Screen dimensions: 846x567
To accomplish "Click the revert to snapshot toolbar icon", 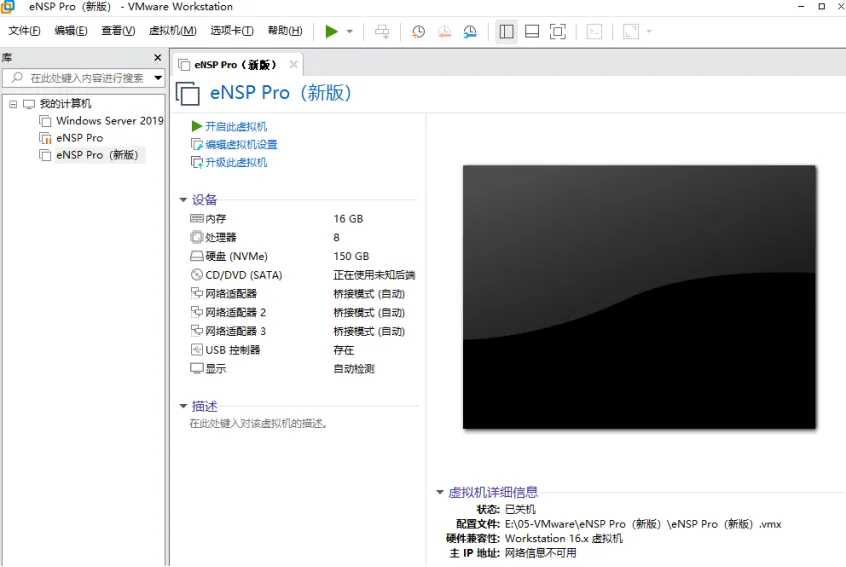I will [444, 31].
